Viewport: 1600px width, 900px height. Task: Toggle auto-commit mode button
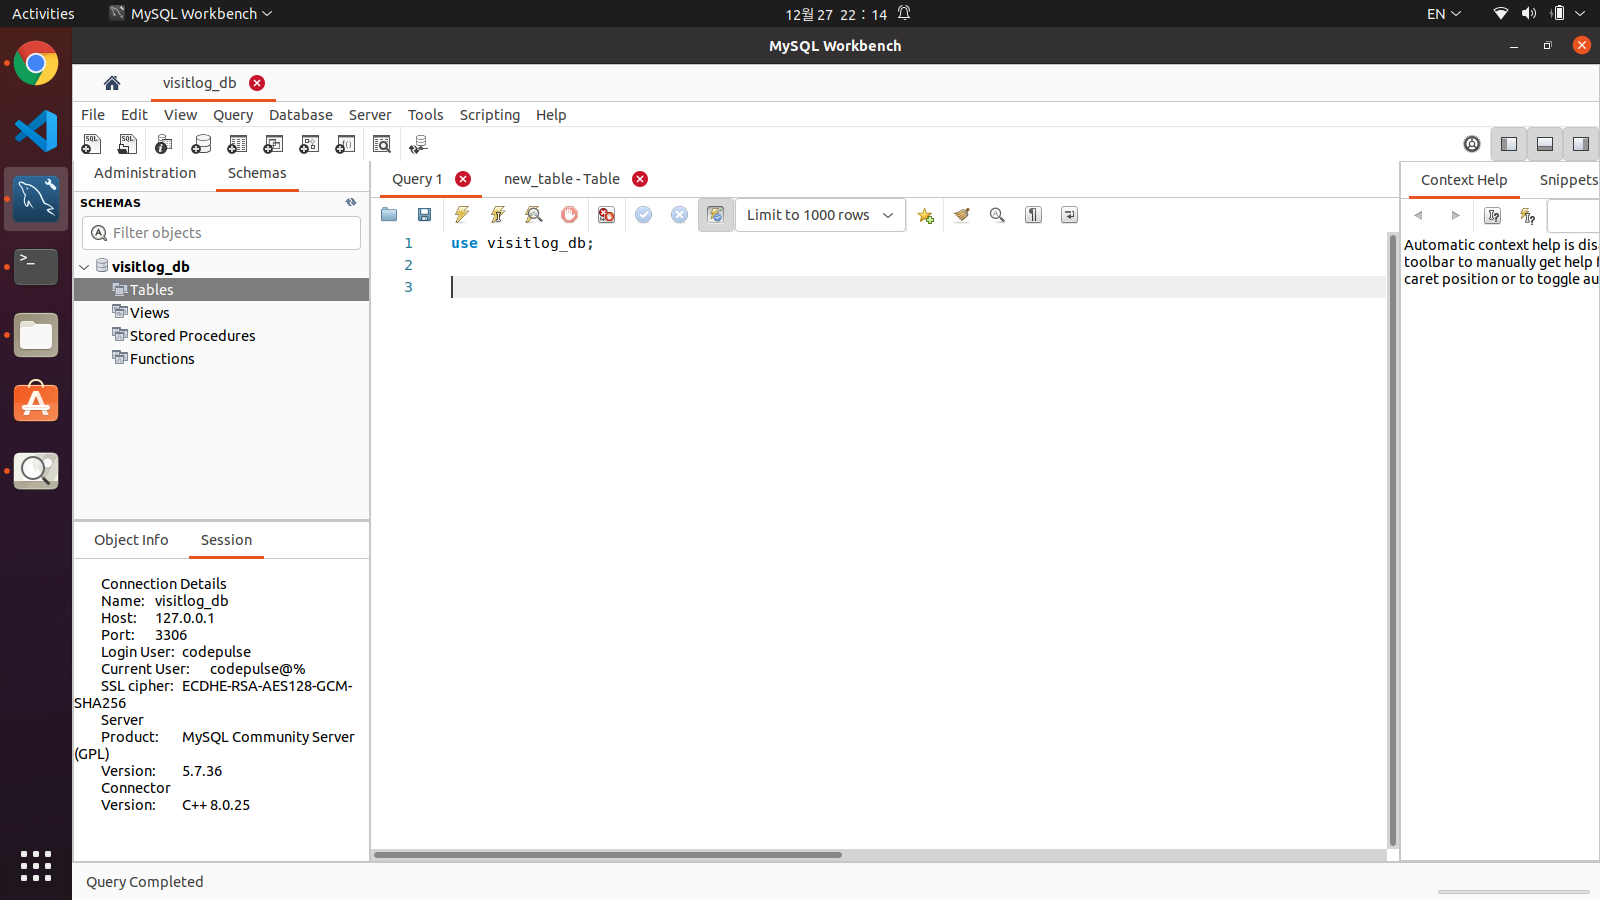716,215
